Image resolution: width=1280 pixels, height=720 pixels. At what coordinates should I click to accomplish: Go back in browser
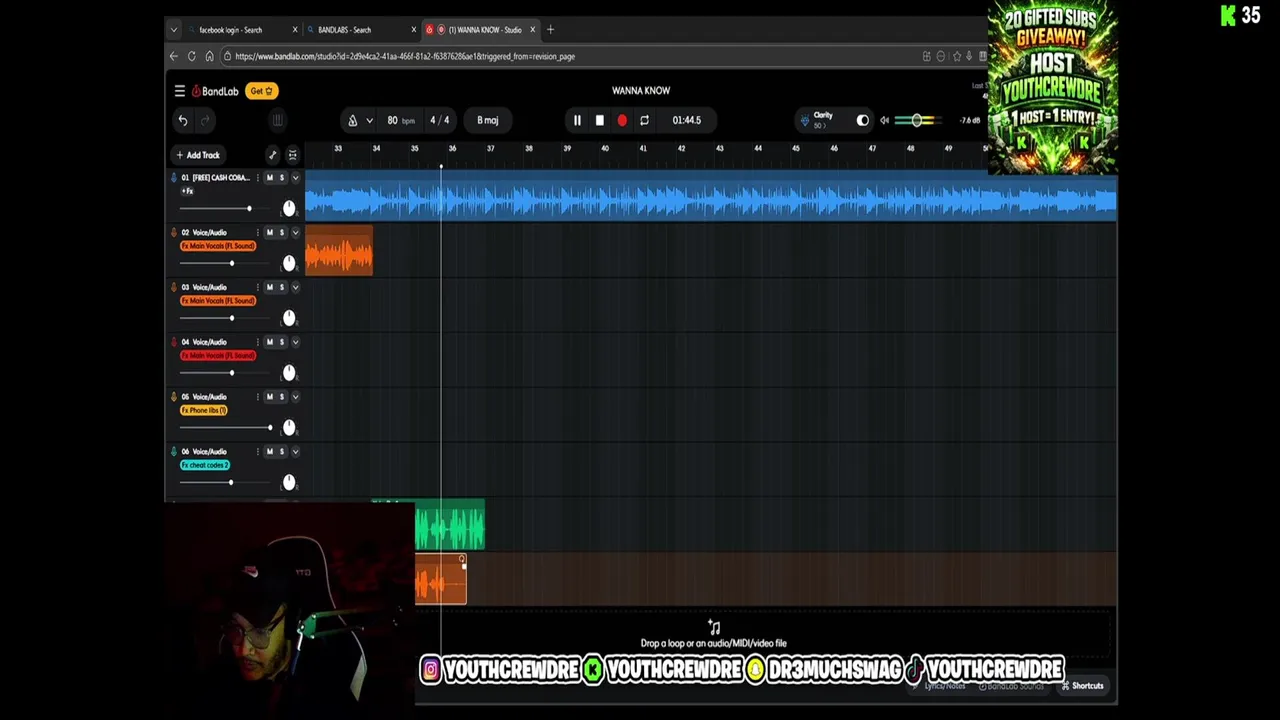[174, 56]
